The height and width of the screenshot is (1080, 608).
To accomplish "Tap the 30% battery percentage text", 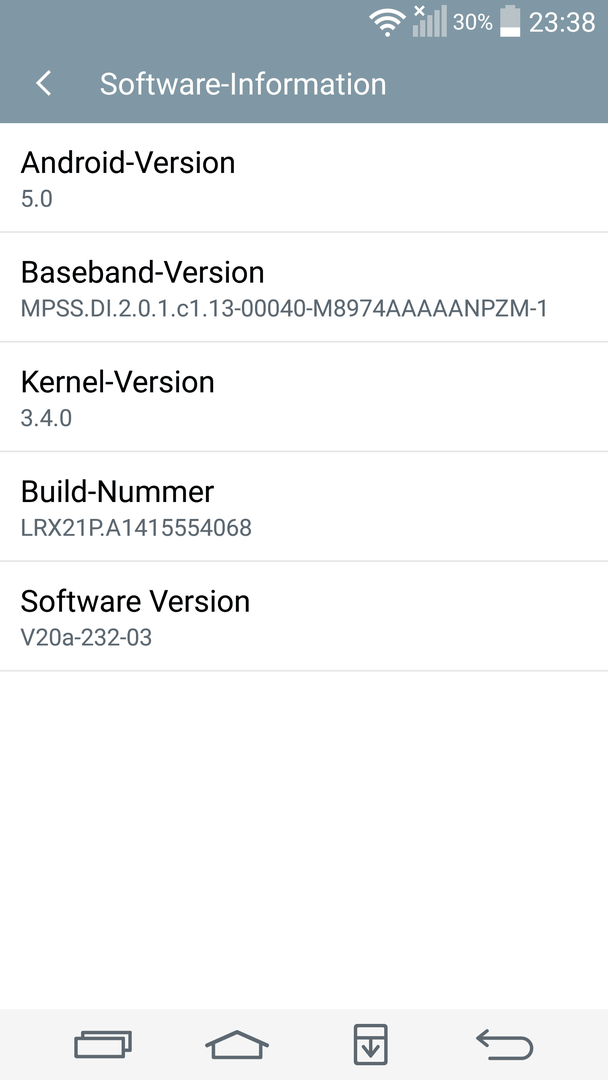I will [x=473, y=23].
